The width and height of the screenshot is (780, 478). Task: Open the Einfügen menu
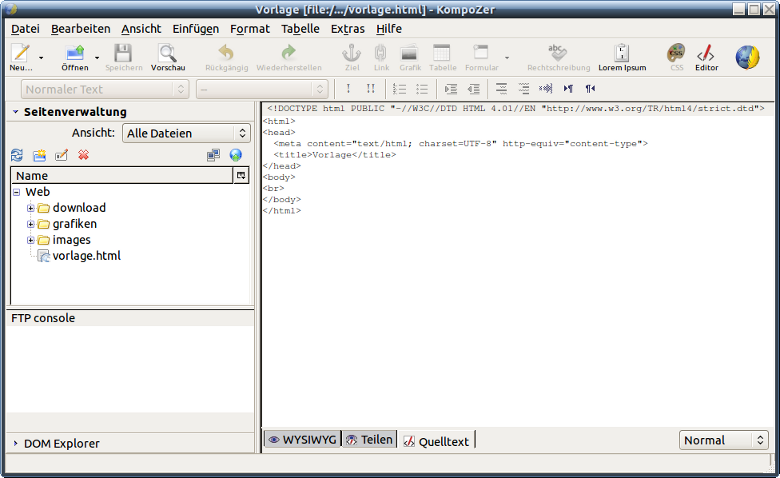(195, 29)
